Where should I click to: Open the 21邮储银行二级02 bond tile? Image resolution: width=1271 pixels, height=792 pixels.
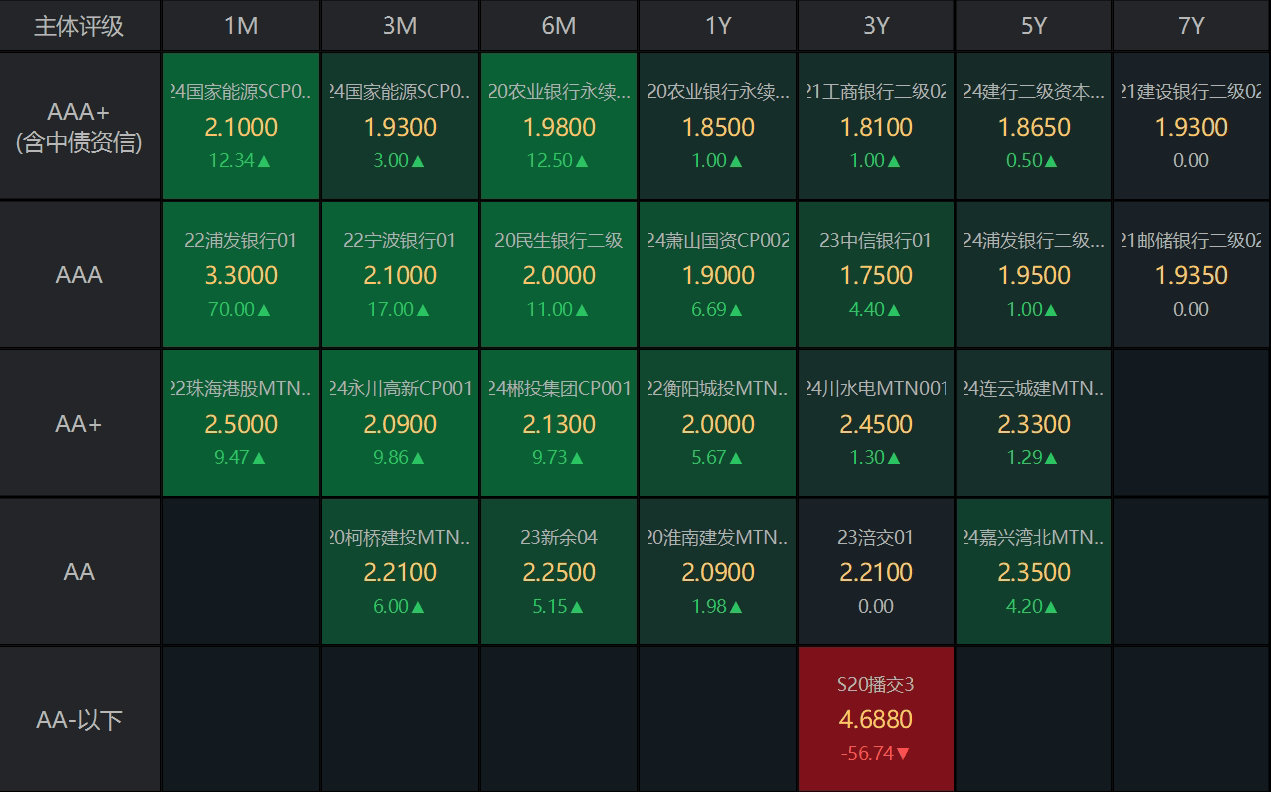click(x=1191, y=274)
